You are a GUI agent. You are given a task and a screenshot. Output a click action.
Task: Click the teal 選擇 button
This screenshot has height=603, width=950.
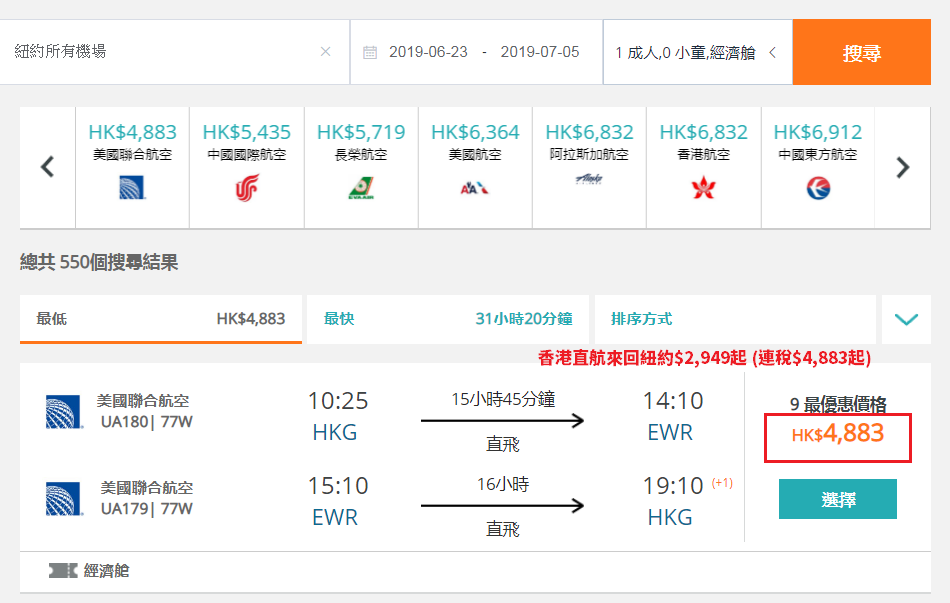(838, 499)
